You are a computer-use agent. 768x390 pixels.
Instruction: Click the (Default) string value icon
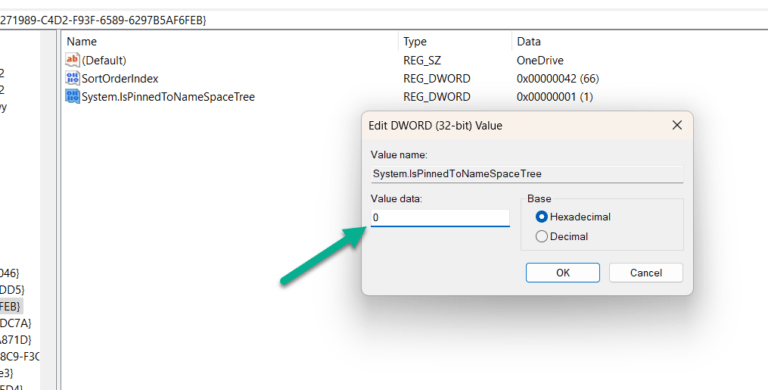[72, 60]
